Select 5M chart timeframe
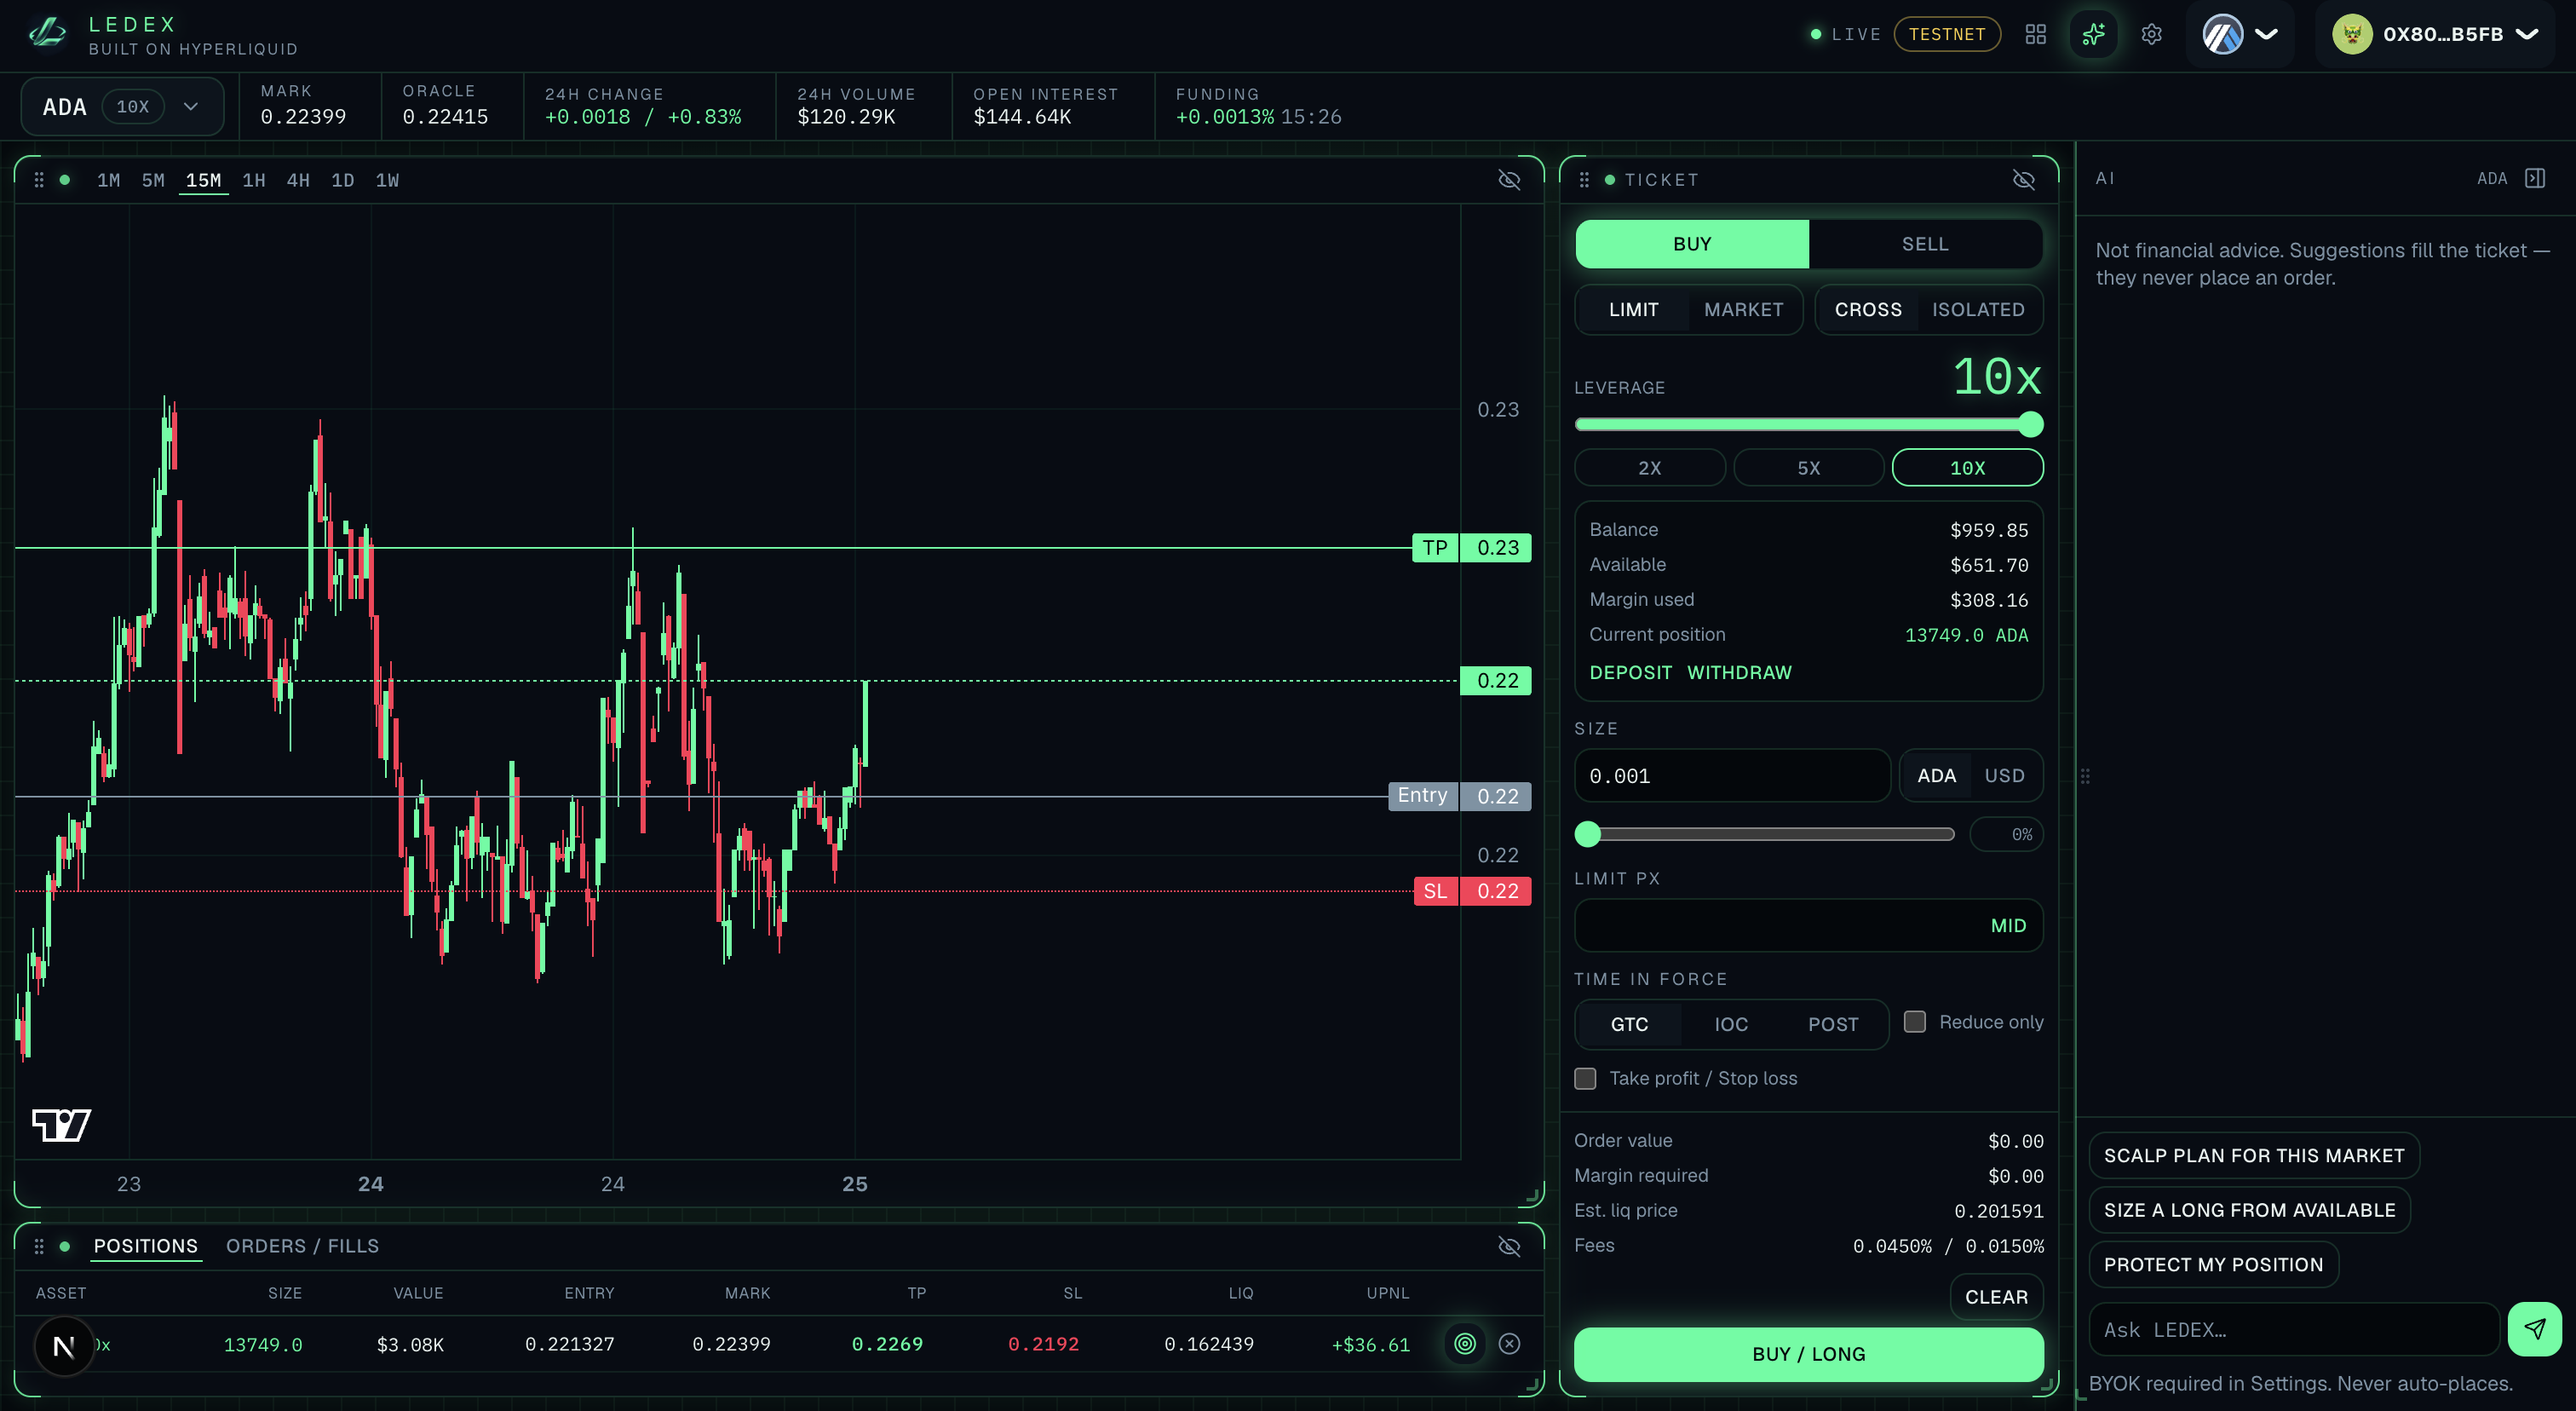This screenshot has height=1411, width=2576. pos(153,180)
